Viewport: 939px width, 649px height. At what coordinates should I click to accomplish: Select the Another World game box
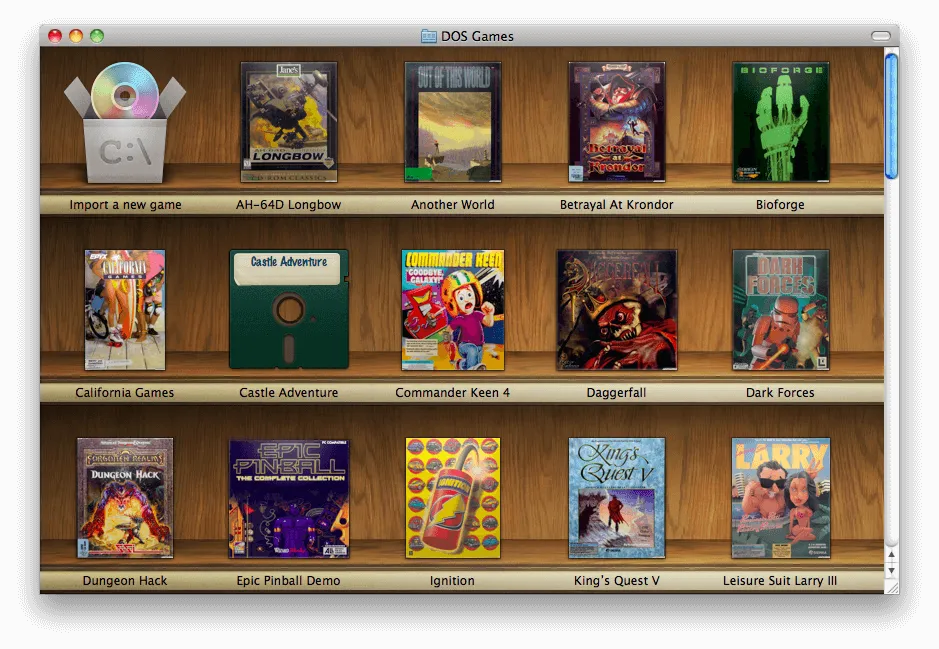coord(452,120)
